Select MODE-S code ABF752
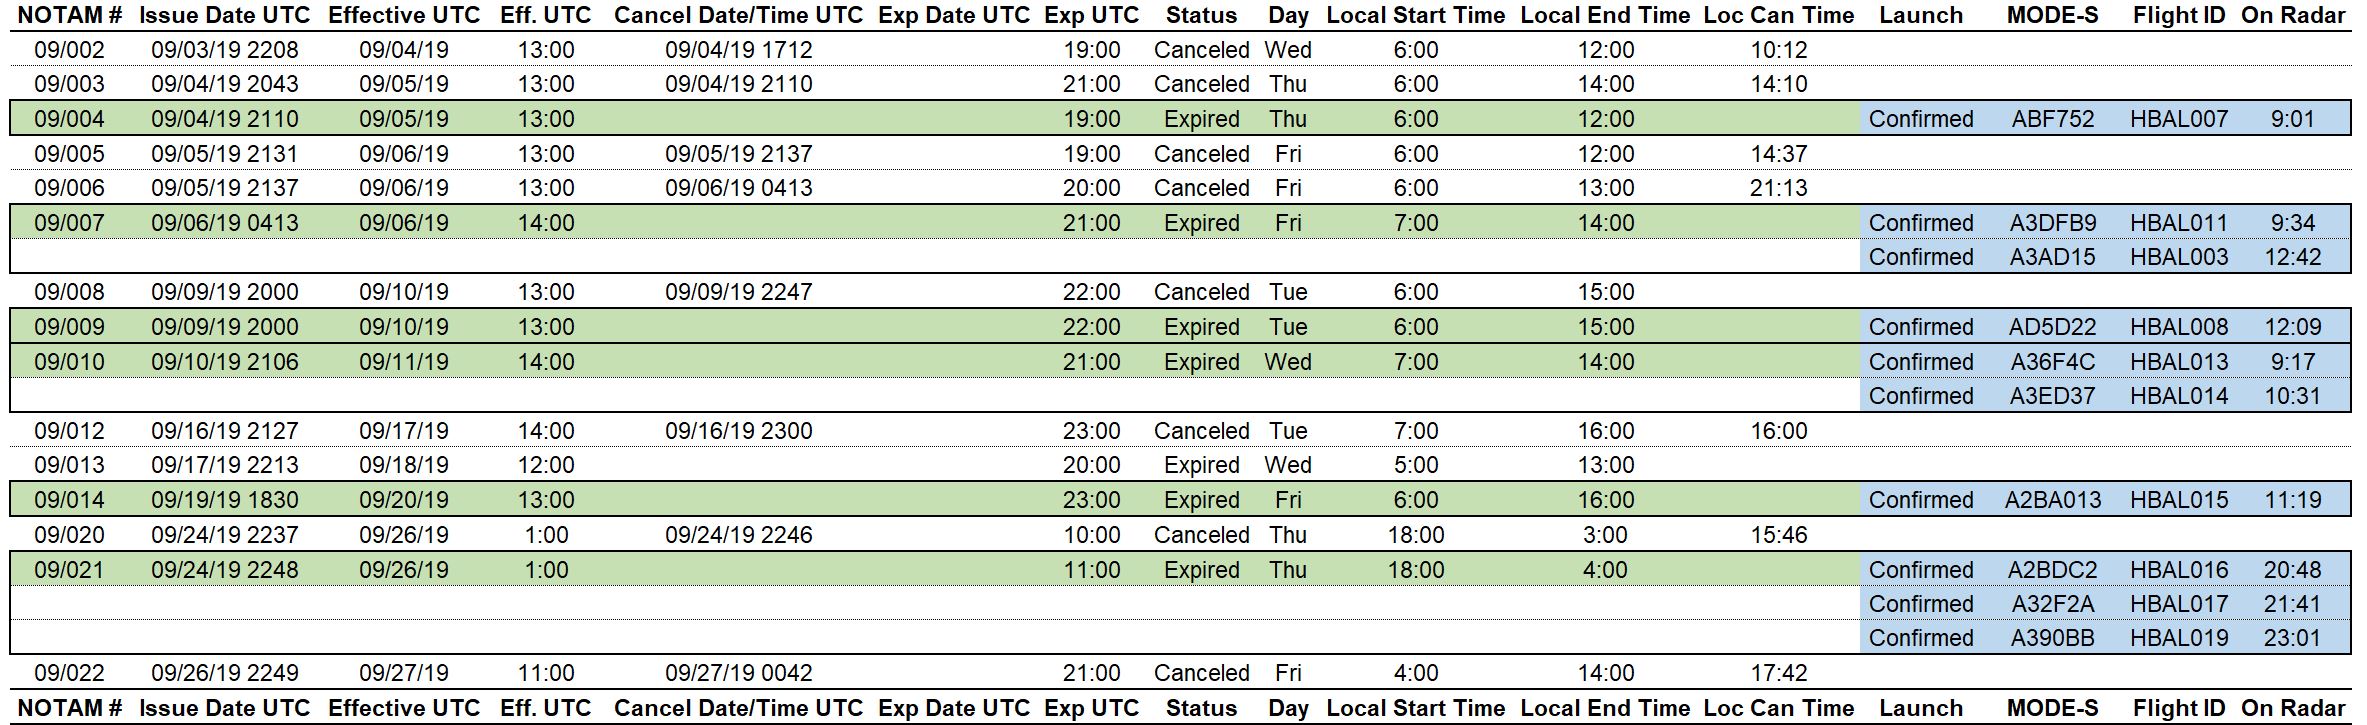 (2052, 119)
